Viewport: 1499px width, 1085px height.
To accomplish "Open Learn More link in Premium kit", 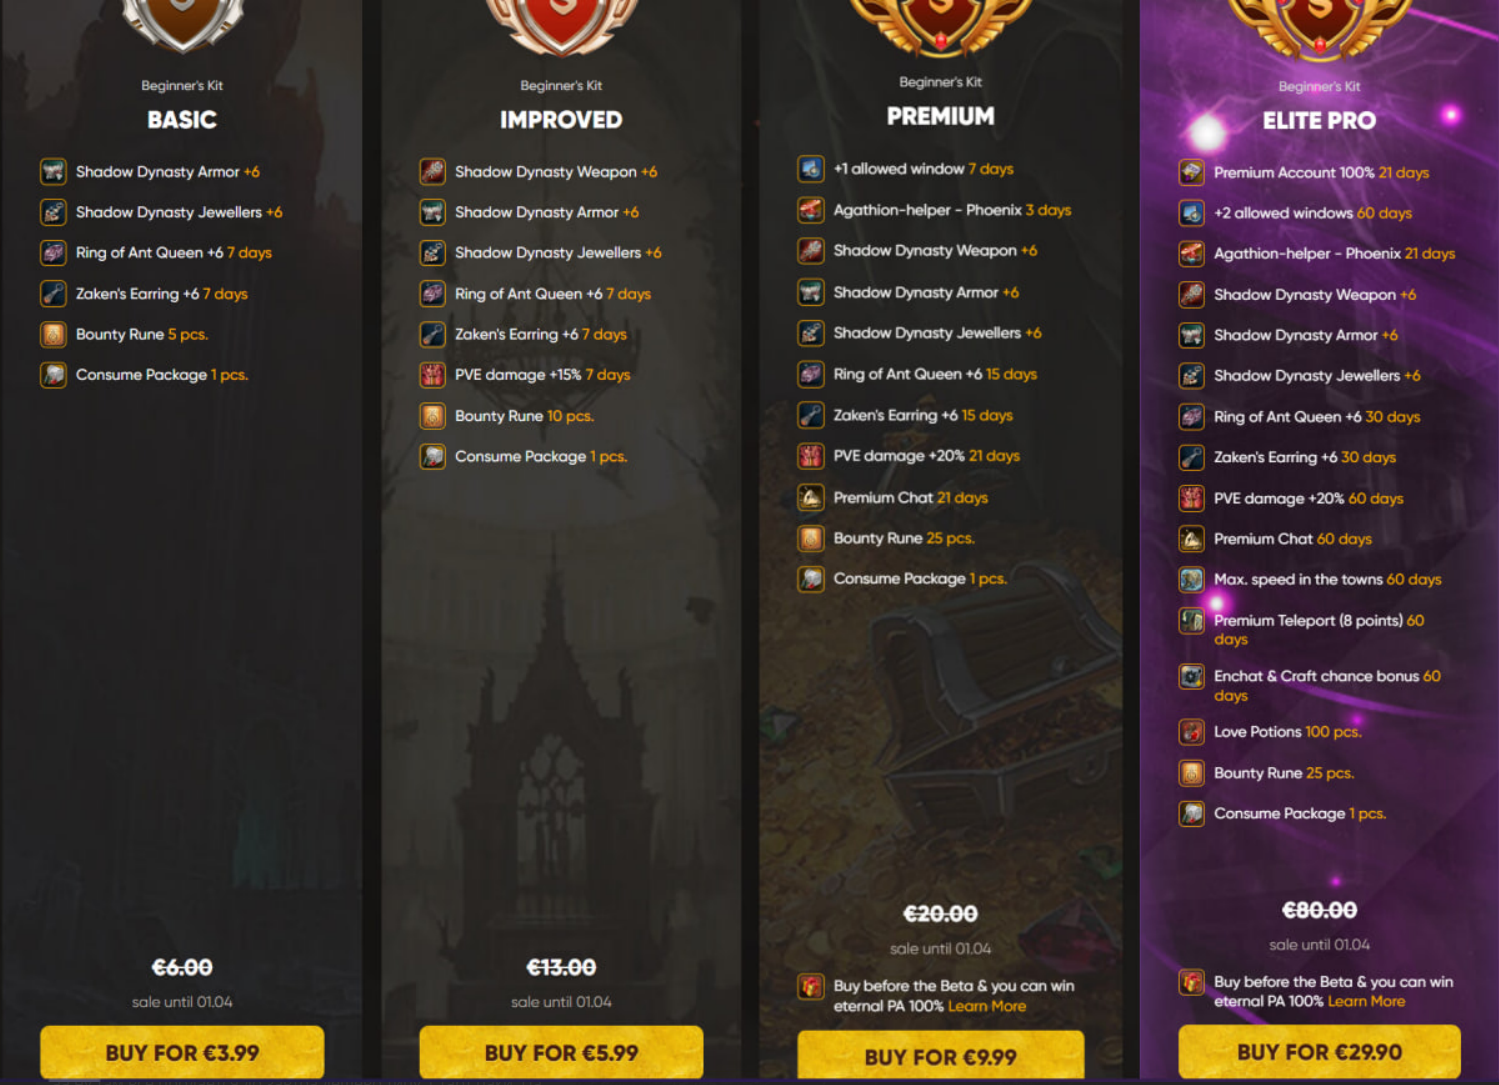I will tap(987, 1006).
